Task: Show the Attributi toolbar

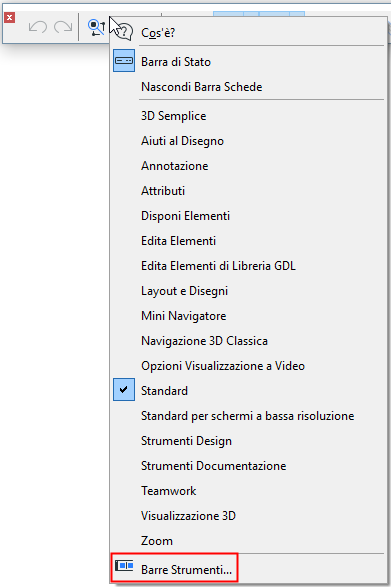Action: pyautogui.click(x=249, y=191)
